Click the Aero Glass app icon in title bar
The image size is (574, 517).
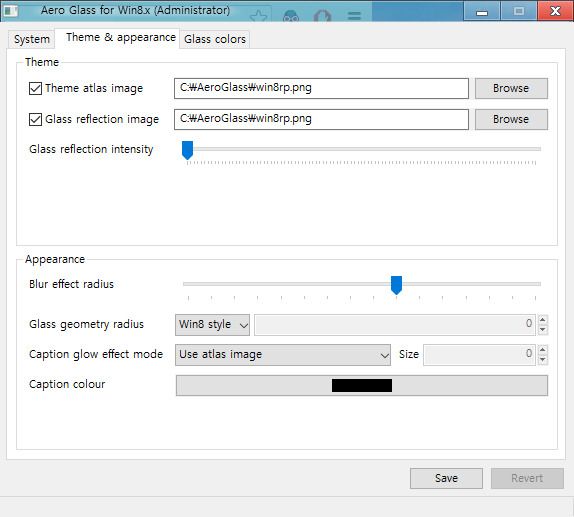[x=11, y=11]
